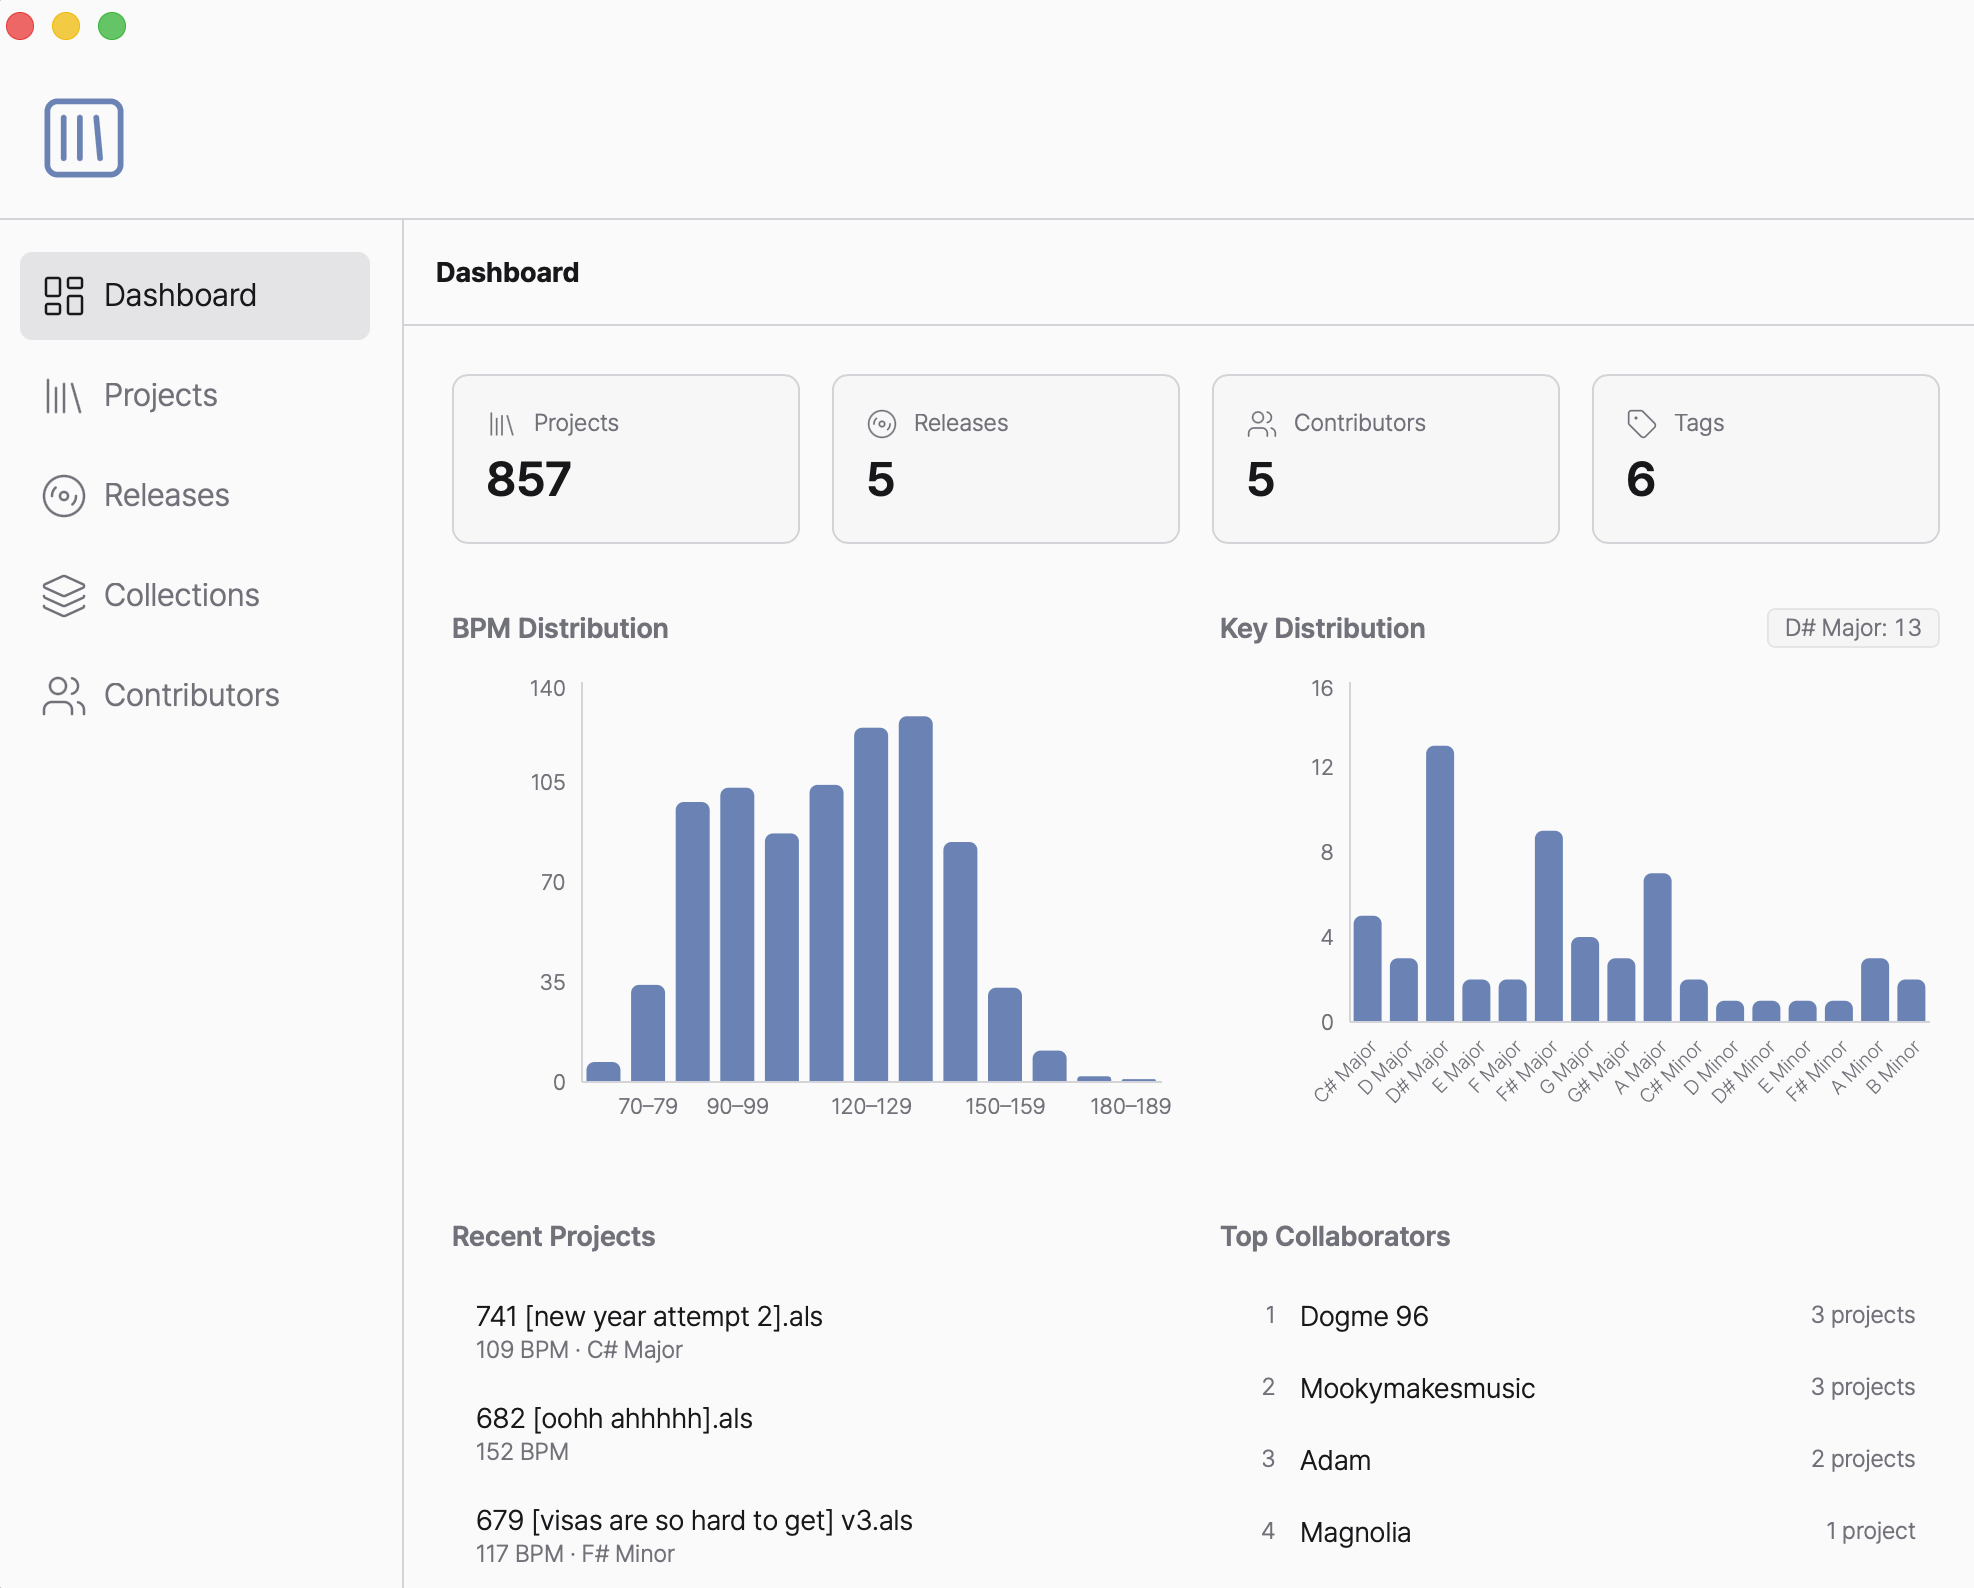The width and height of the screenshot is (1974, 1588).
Task: Click the bars icon on the Projects stat card
Action: click(499, 423)
